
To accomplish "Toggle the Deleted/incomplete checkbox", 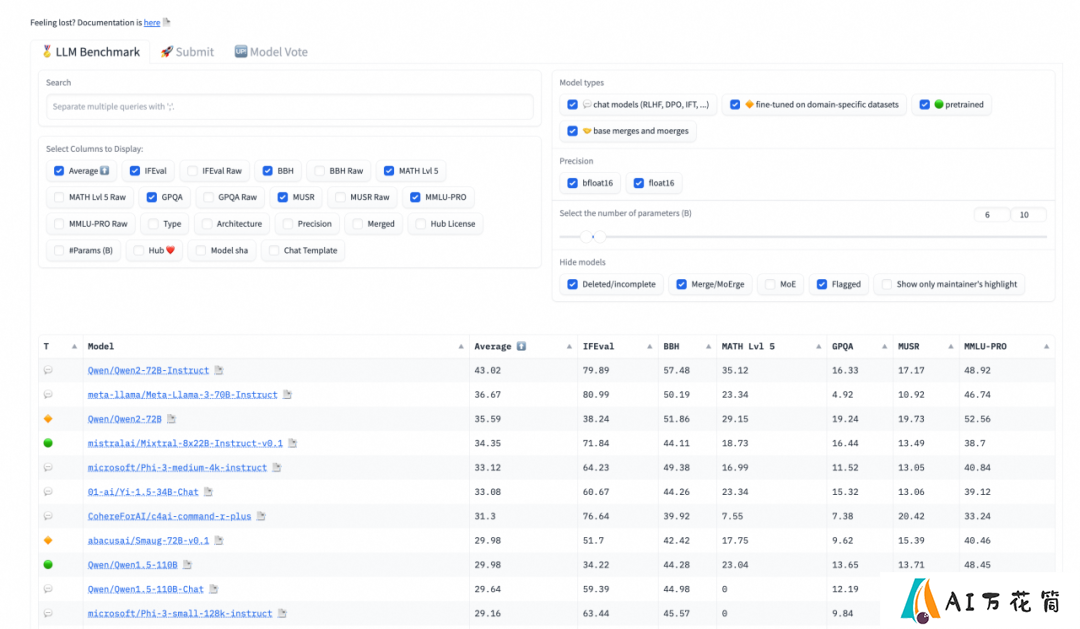I will 572,285.
